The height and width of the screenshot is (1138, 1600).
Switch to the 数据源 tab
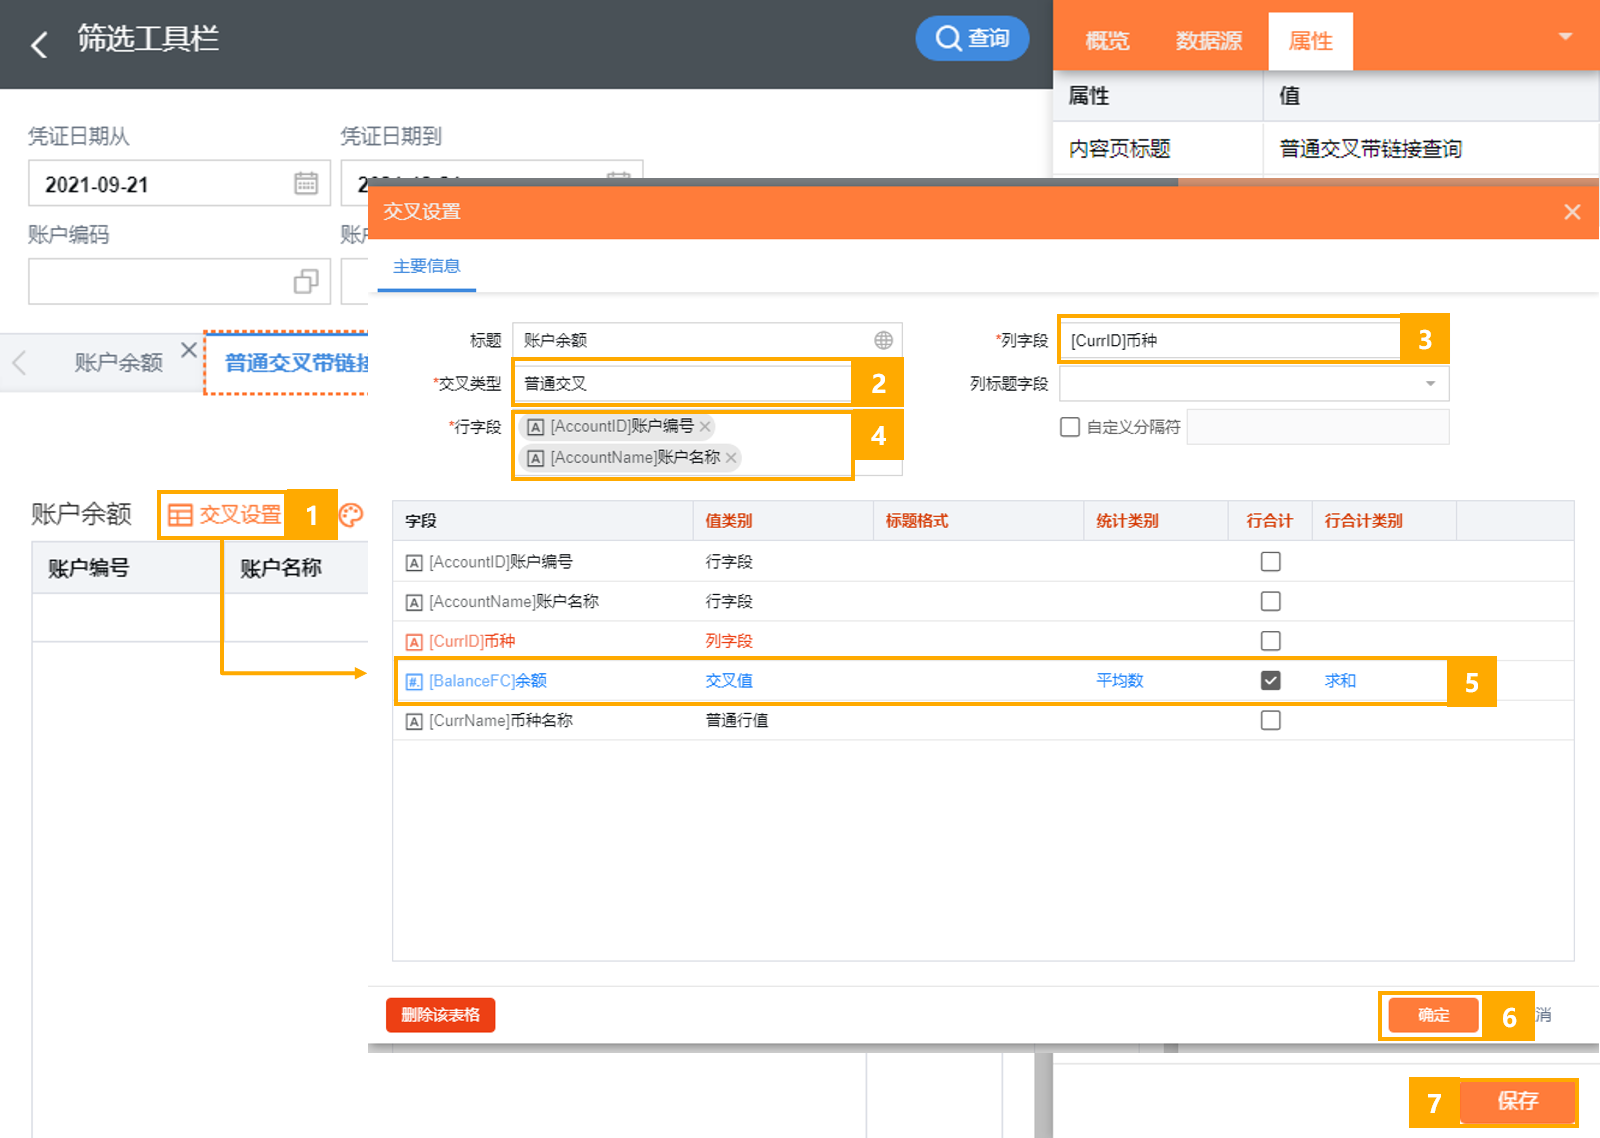tap(1208, 41)
